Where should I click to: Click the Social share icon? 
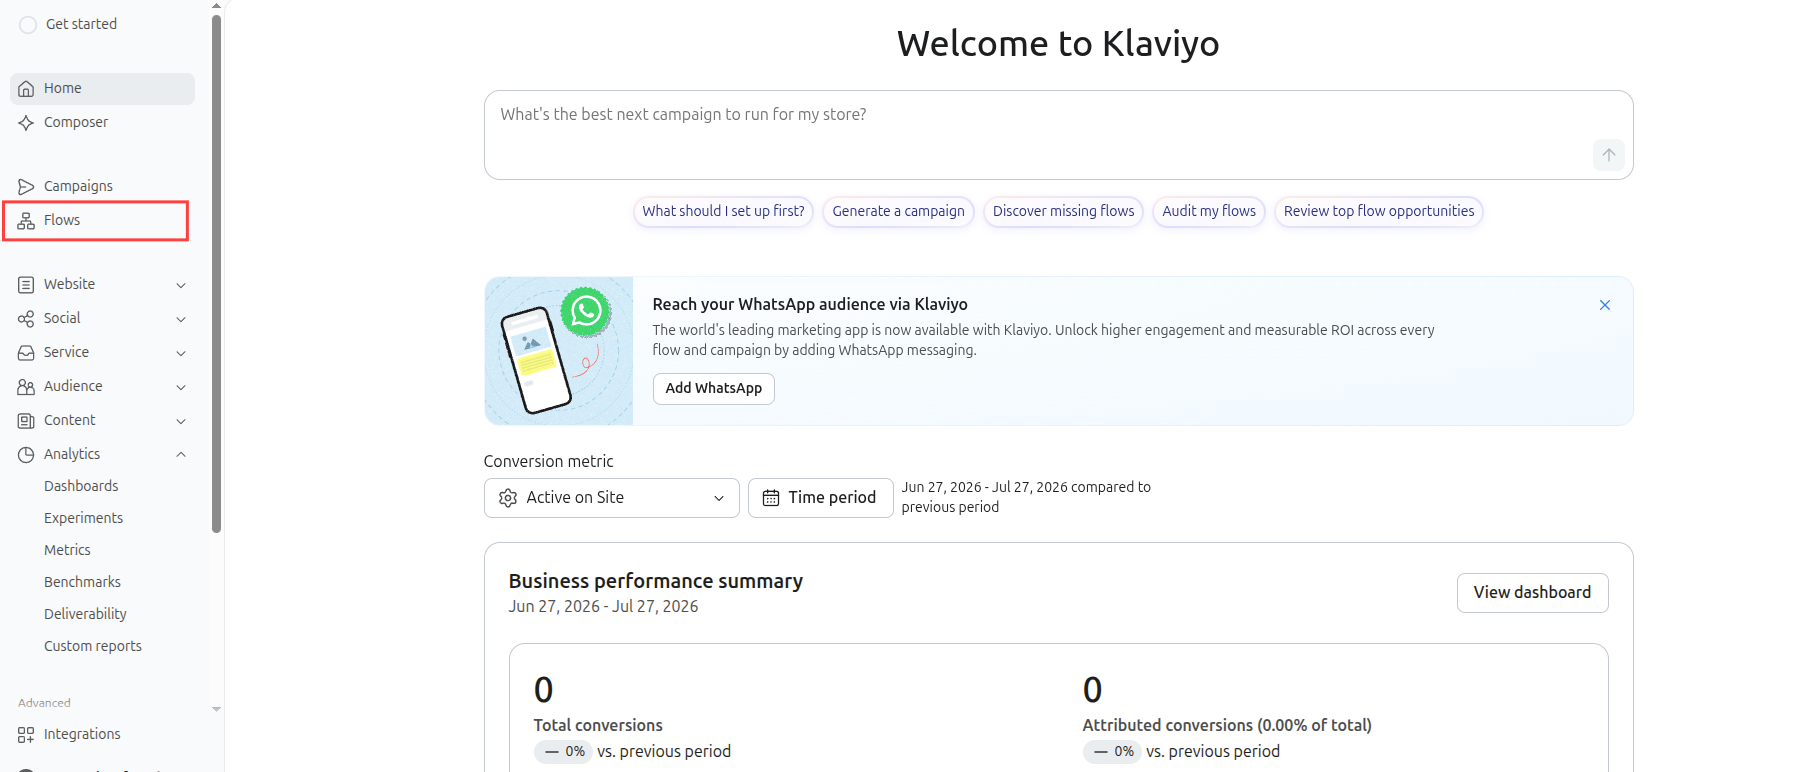coord(26,319)
